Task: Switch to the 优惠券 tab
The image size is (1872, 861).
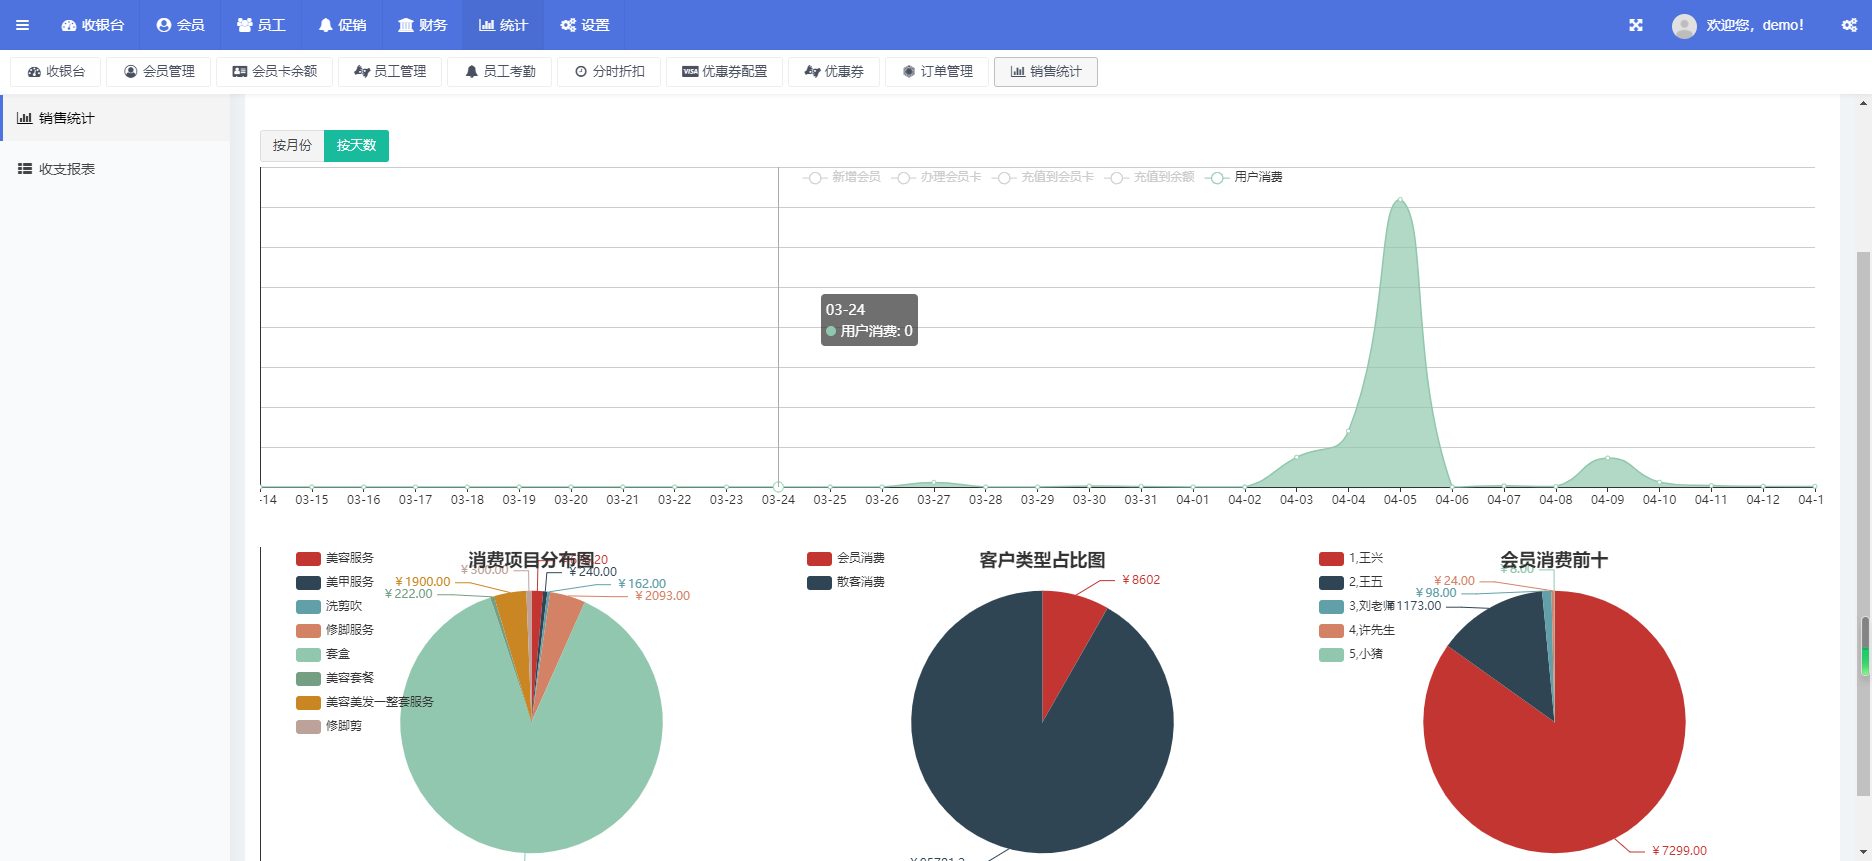Action: 834,72
